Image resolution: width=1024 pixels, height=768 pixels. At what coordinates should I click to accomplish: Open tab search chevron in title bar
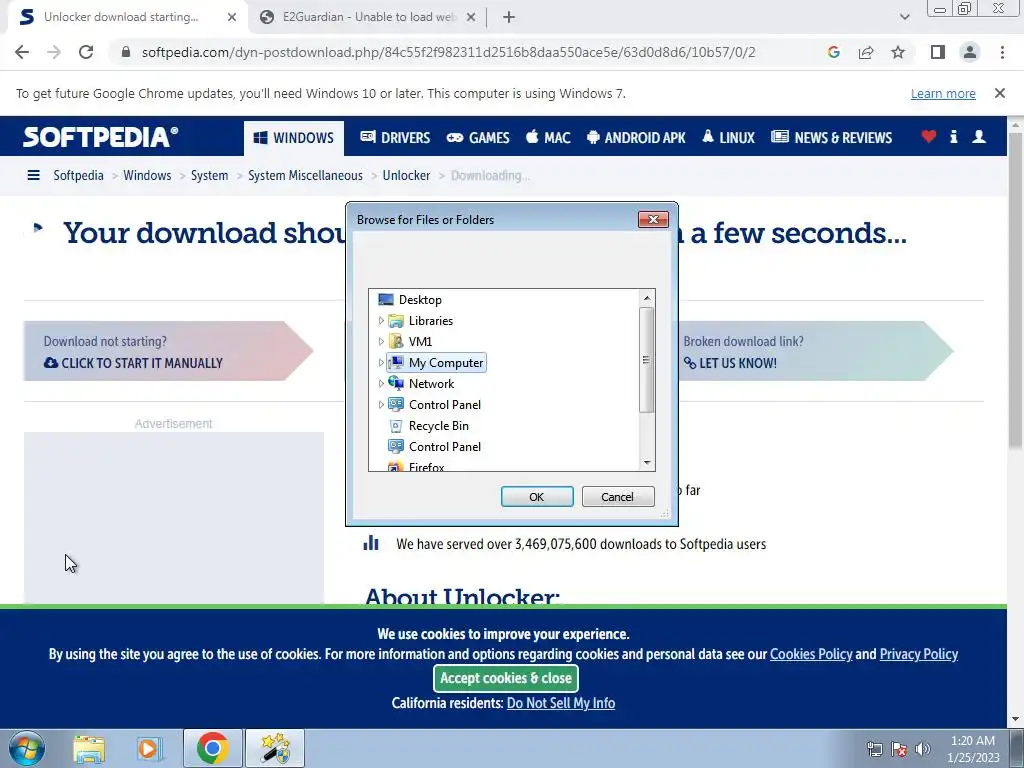tap(904, 18)
